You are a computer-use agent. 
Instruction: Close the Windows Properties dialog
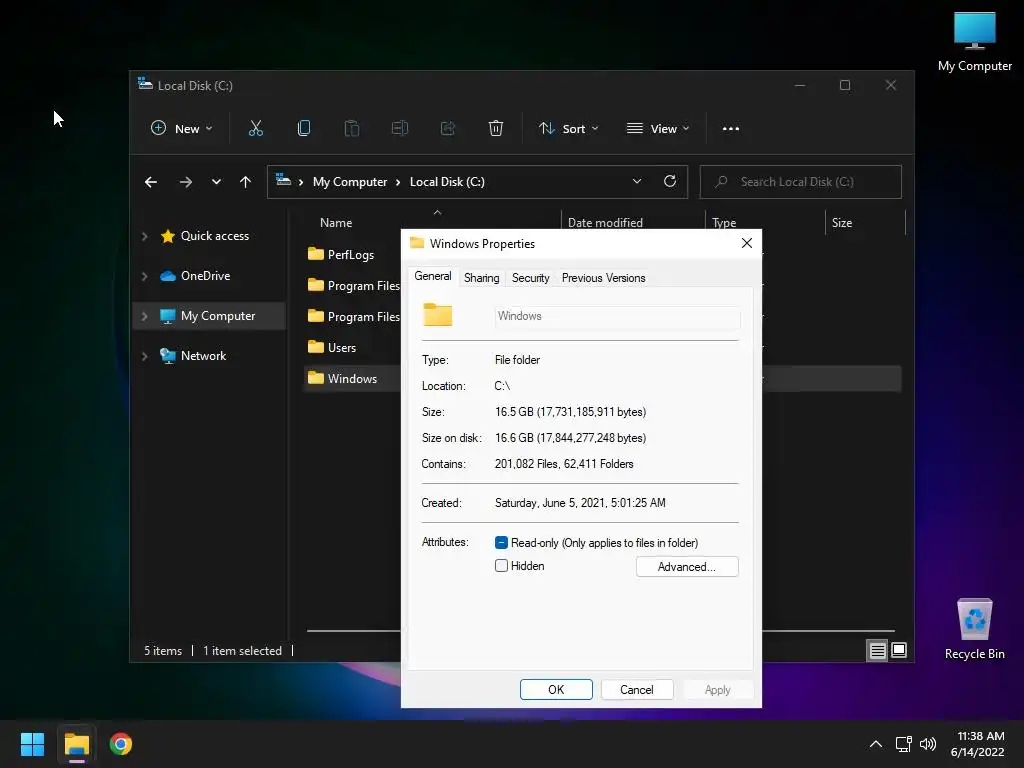click(x=747, y=243)
